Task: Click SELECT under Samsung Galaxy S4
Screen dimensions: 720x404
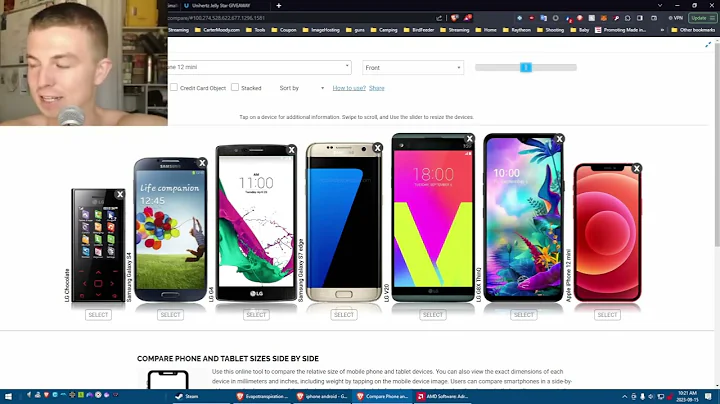Action: click(170, 314)
